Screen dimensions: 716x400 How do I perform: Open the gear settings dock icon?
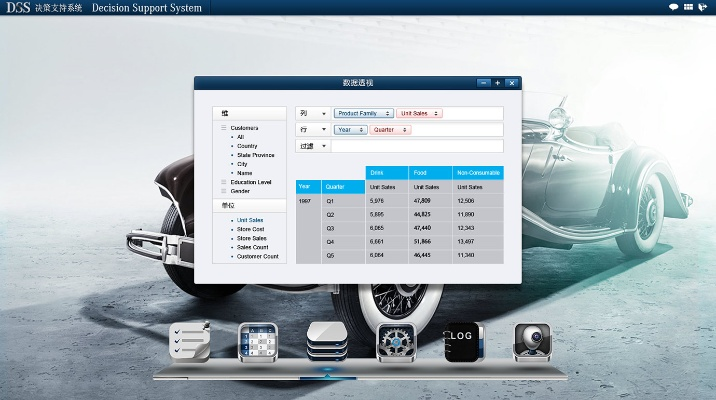[395, 342]
